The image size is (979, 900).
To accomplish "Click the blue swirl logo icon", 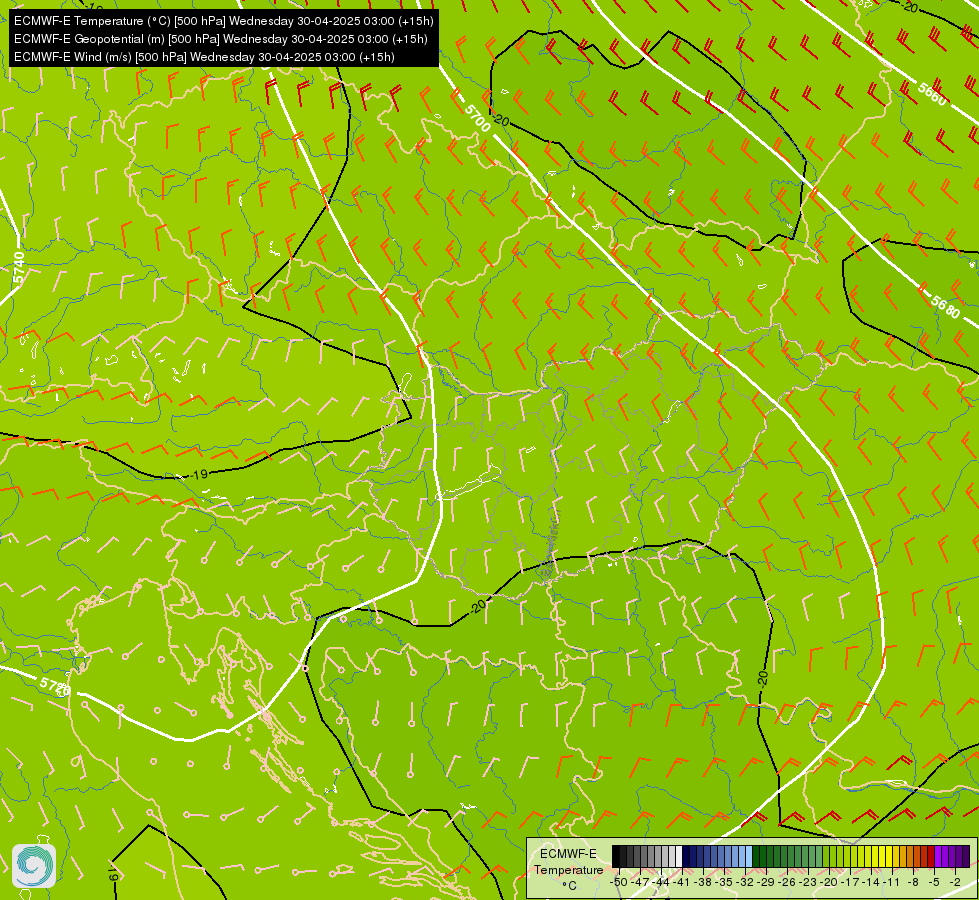I will pos(34,866).
